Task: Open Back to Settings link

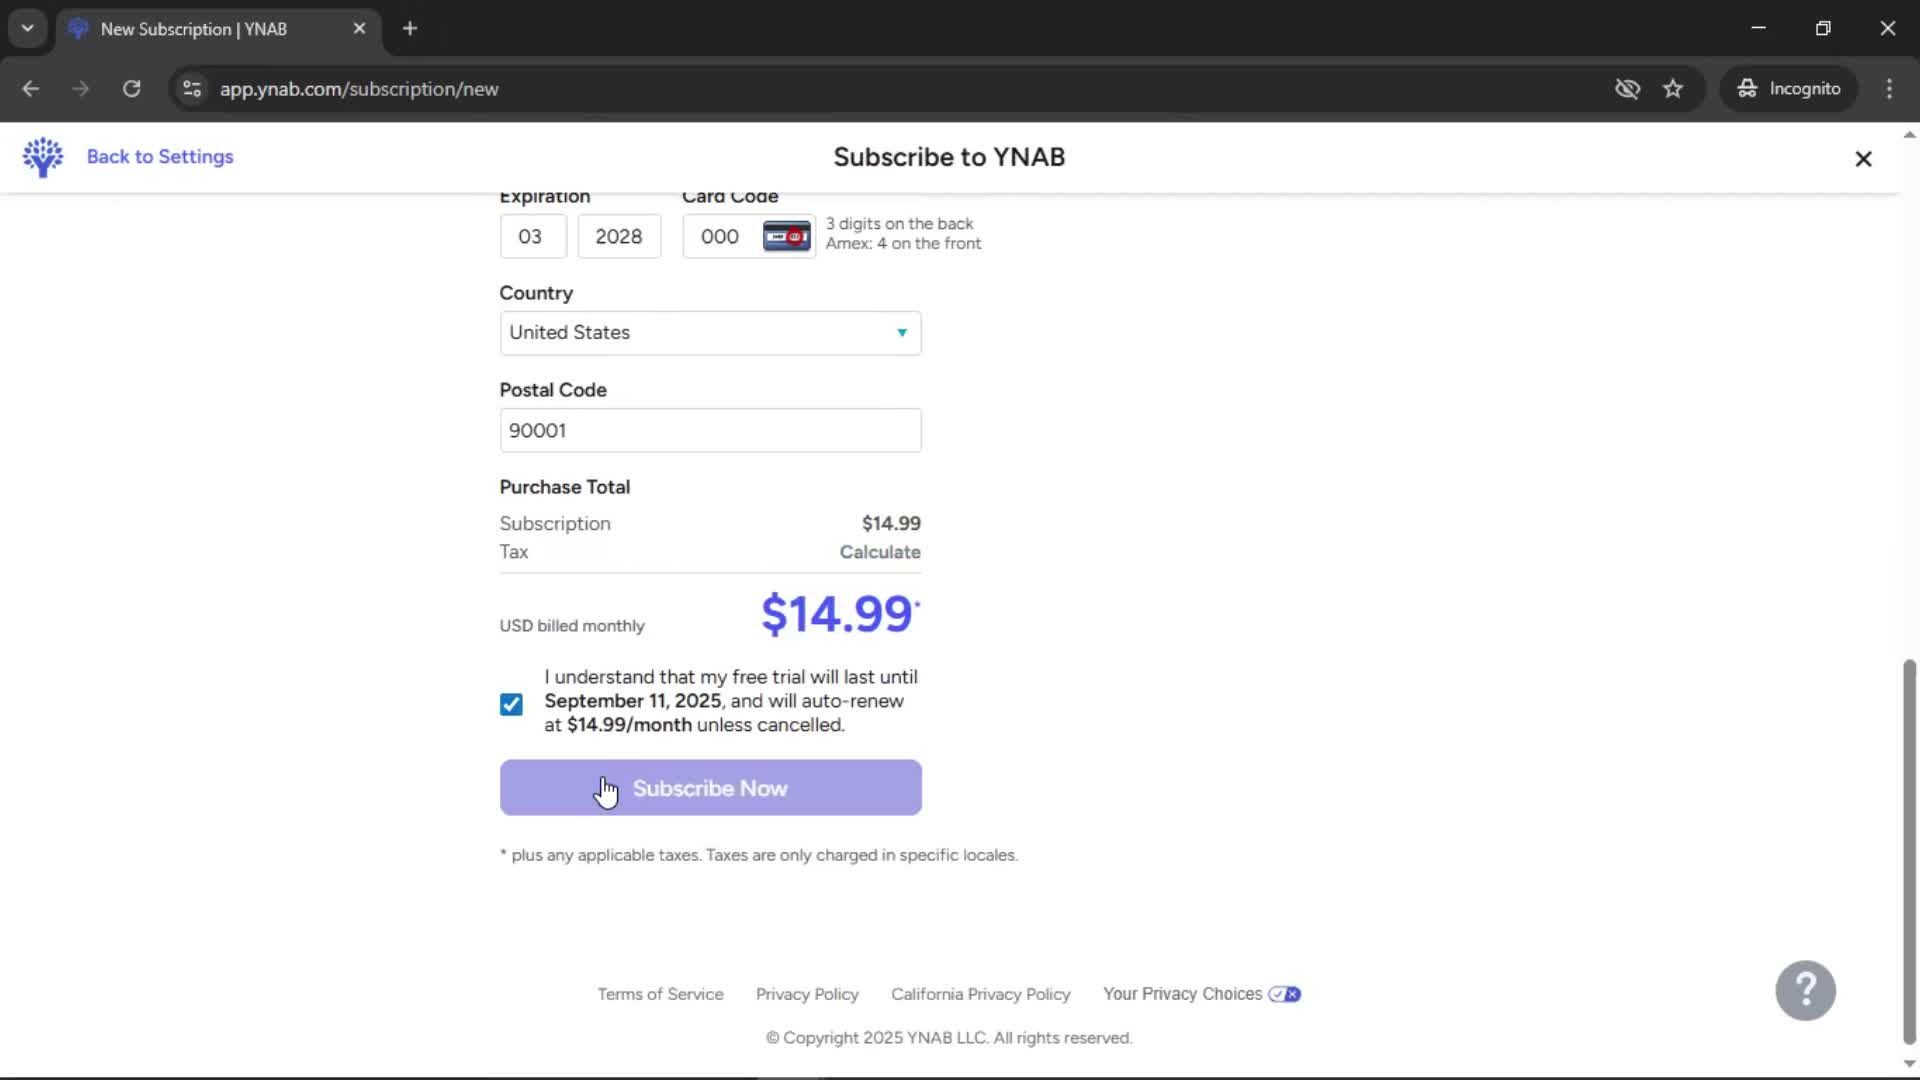Action: click(x=160, y=157)
